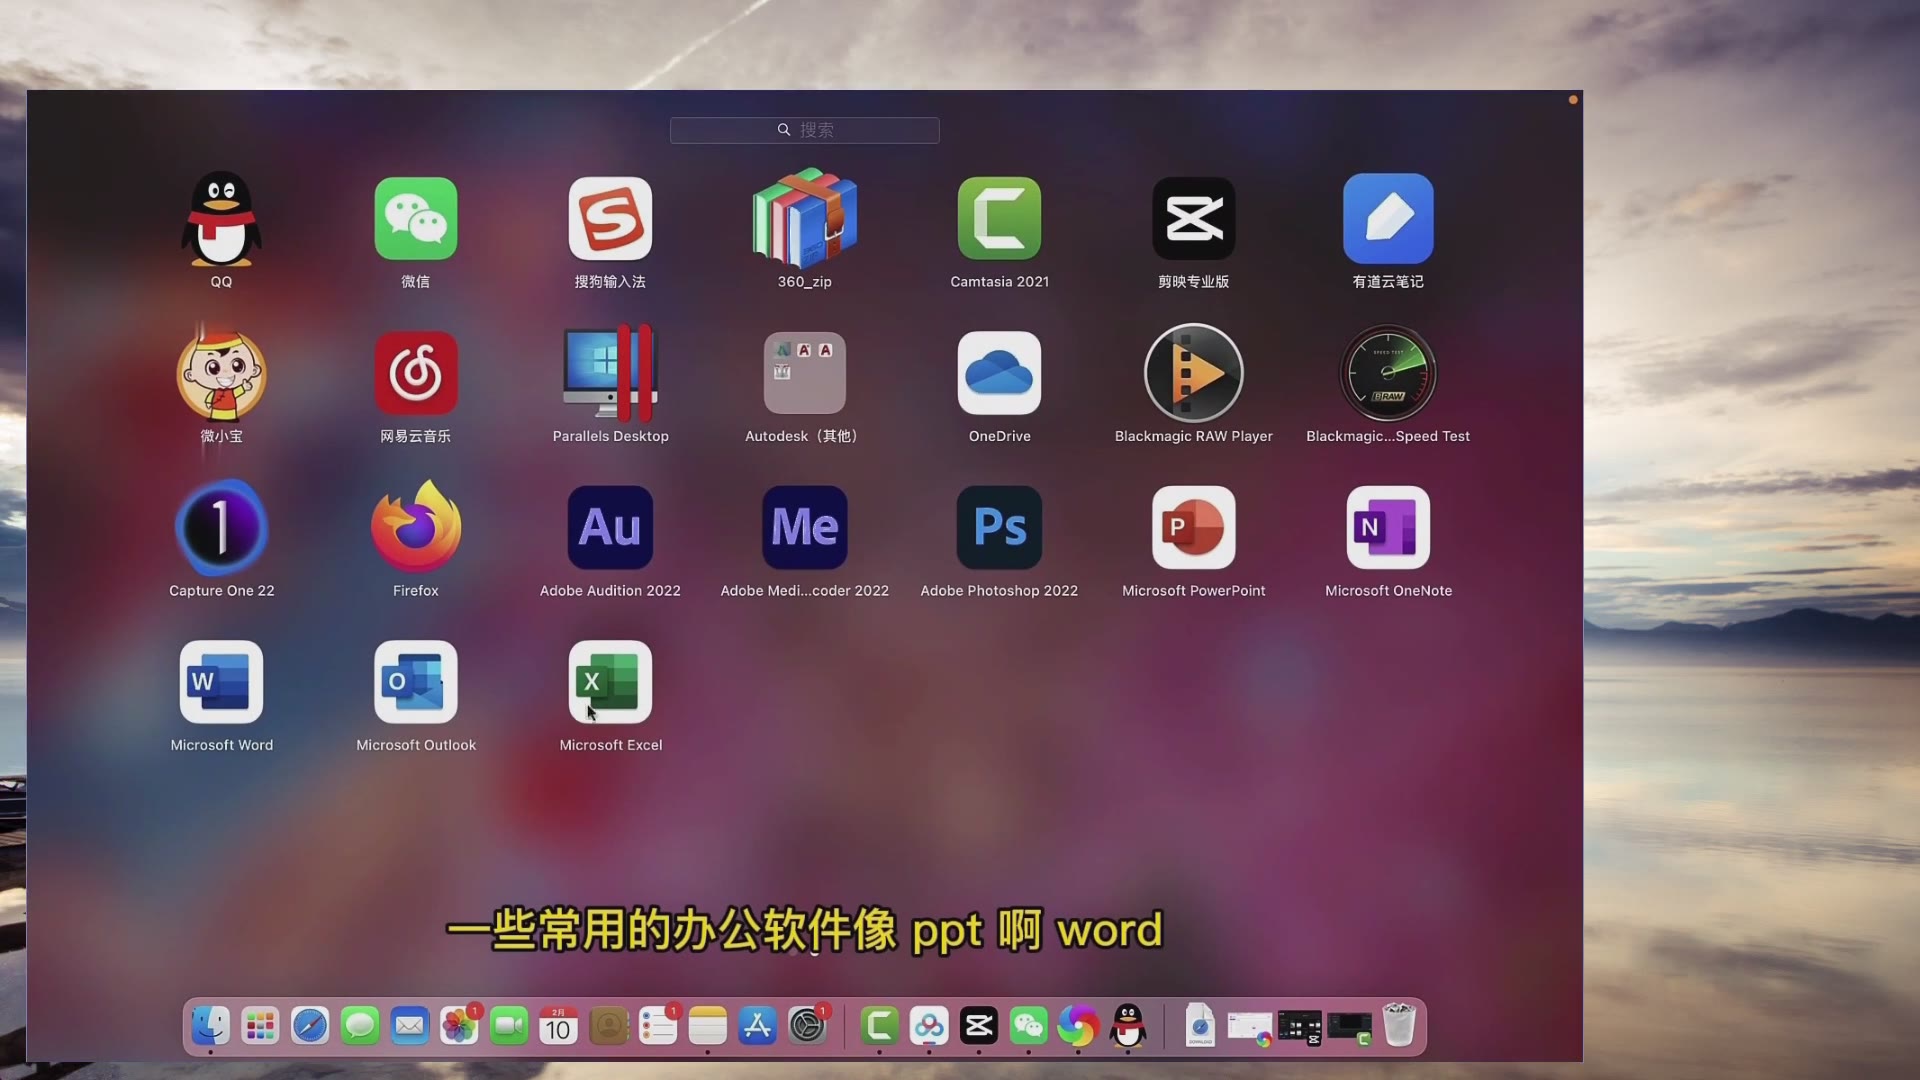This screenshot has width=1920, height=1080.
Task: Click the Launchpad icon in the Dock
Action: (260, 1026)
